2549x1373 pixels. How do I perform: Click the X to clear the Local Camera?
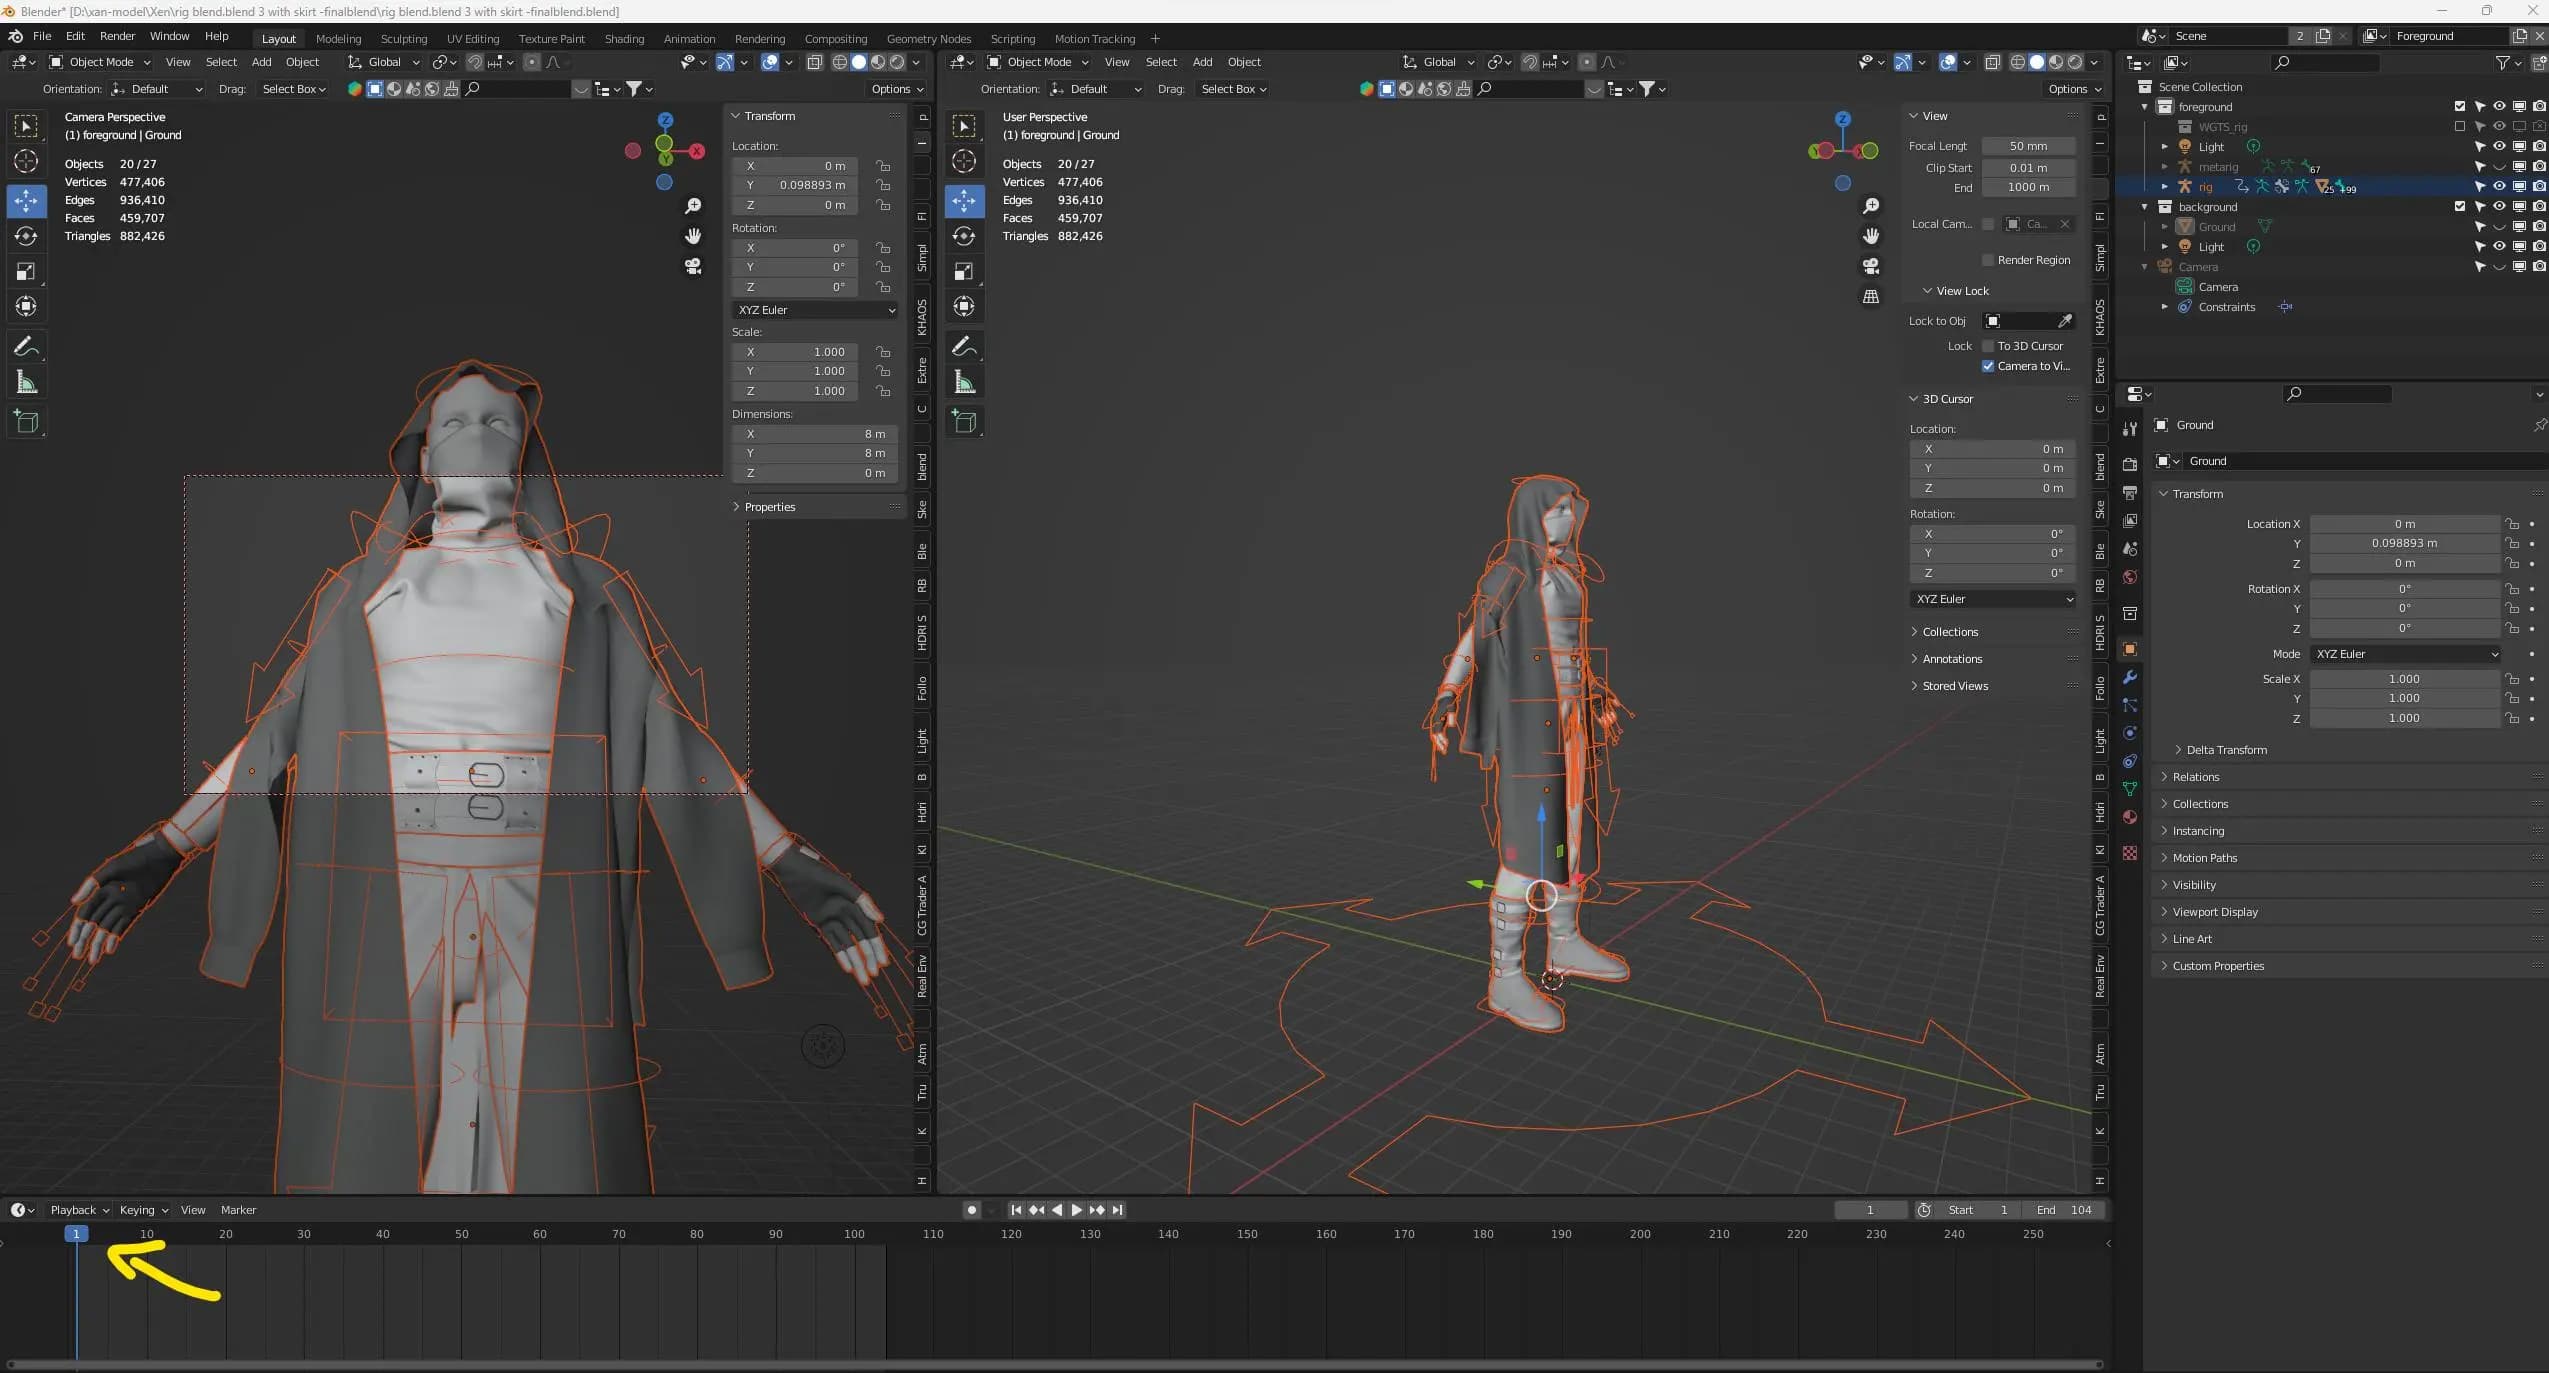point(2064,224)
